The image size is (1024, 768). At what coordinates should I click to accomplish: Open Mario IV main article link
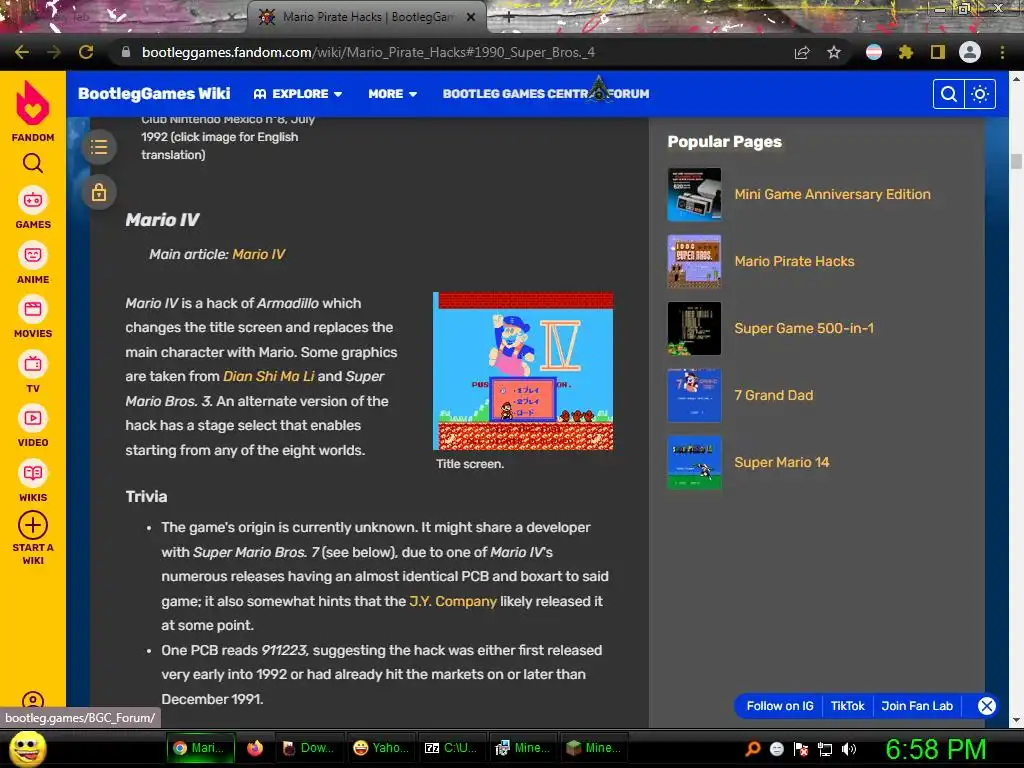[x=259, y=254]
